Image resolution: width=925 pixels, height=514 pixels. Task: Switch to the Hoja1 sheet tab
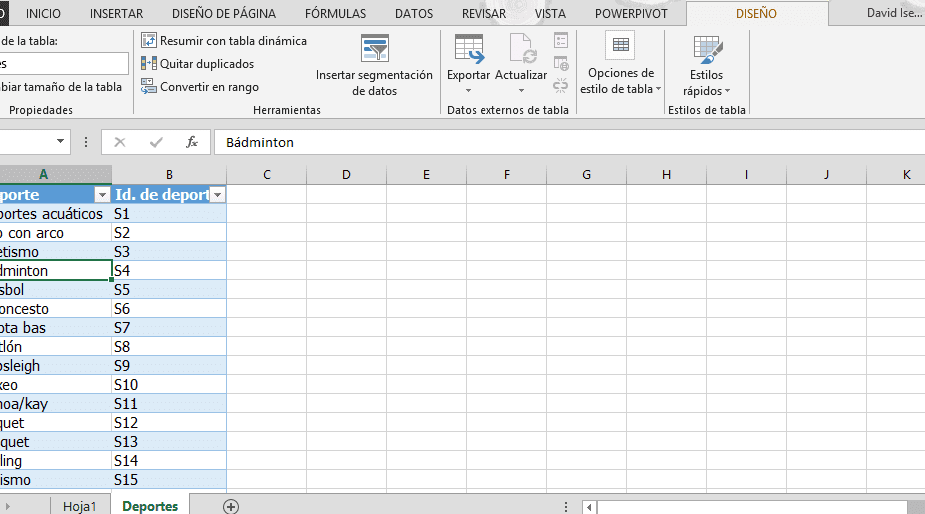80,506
